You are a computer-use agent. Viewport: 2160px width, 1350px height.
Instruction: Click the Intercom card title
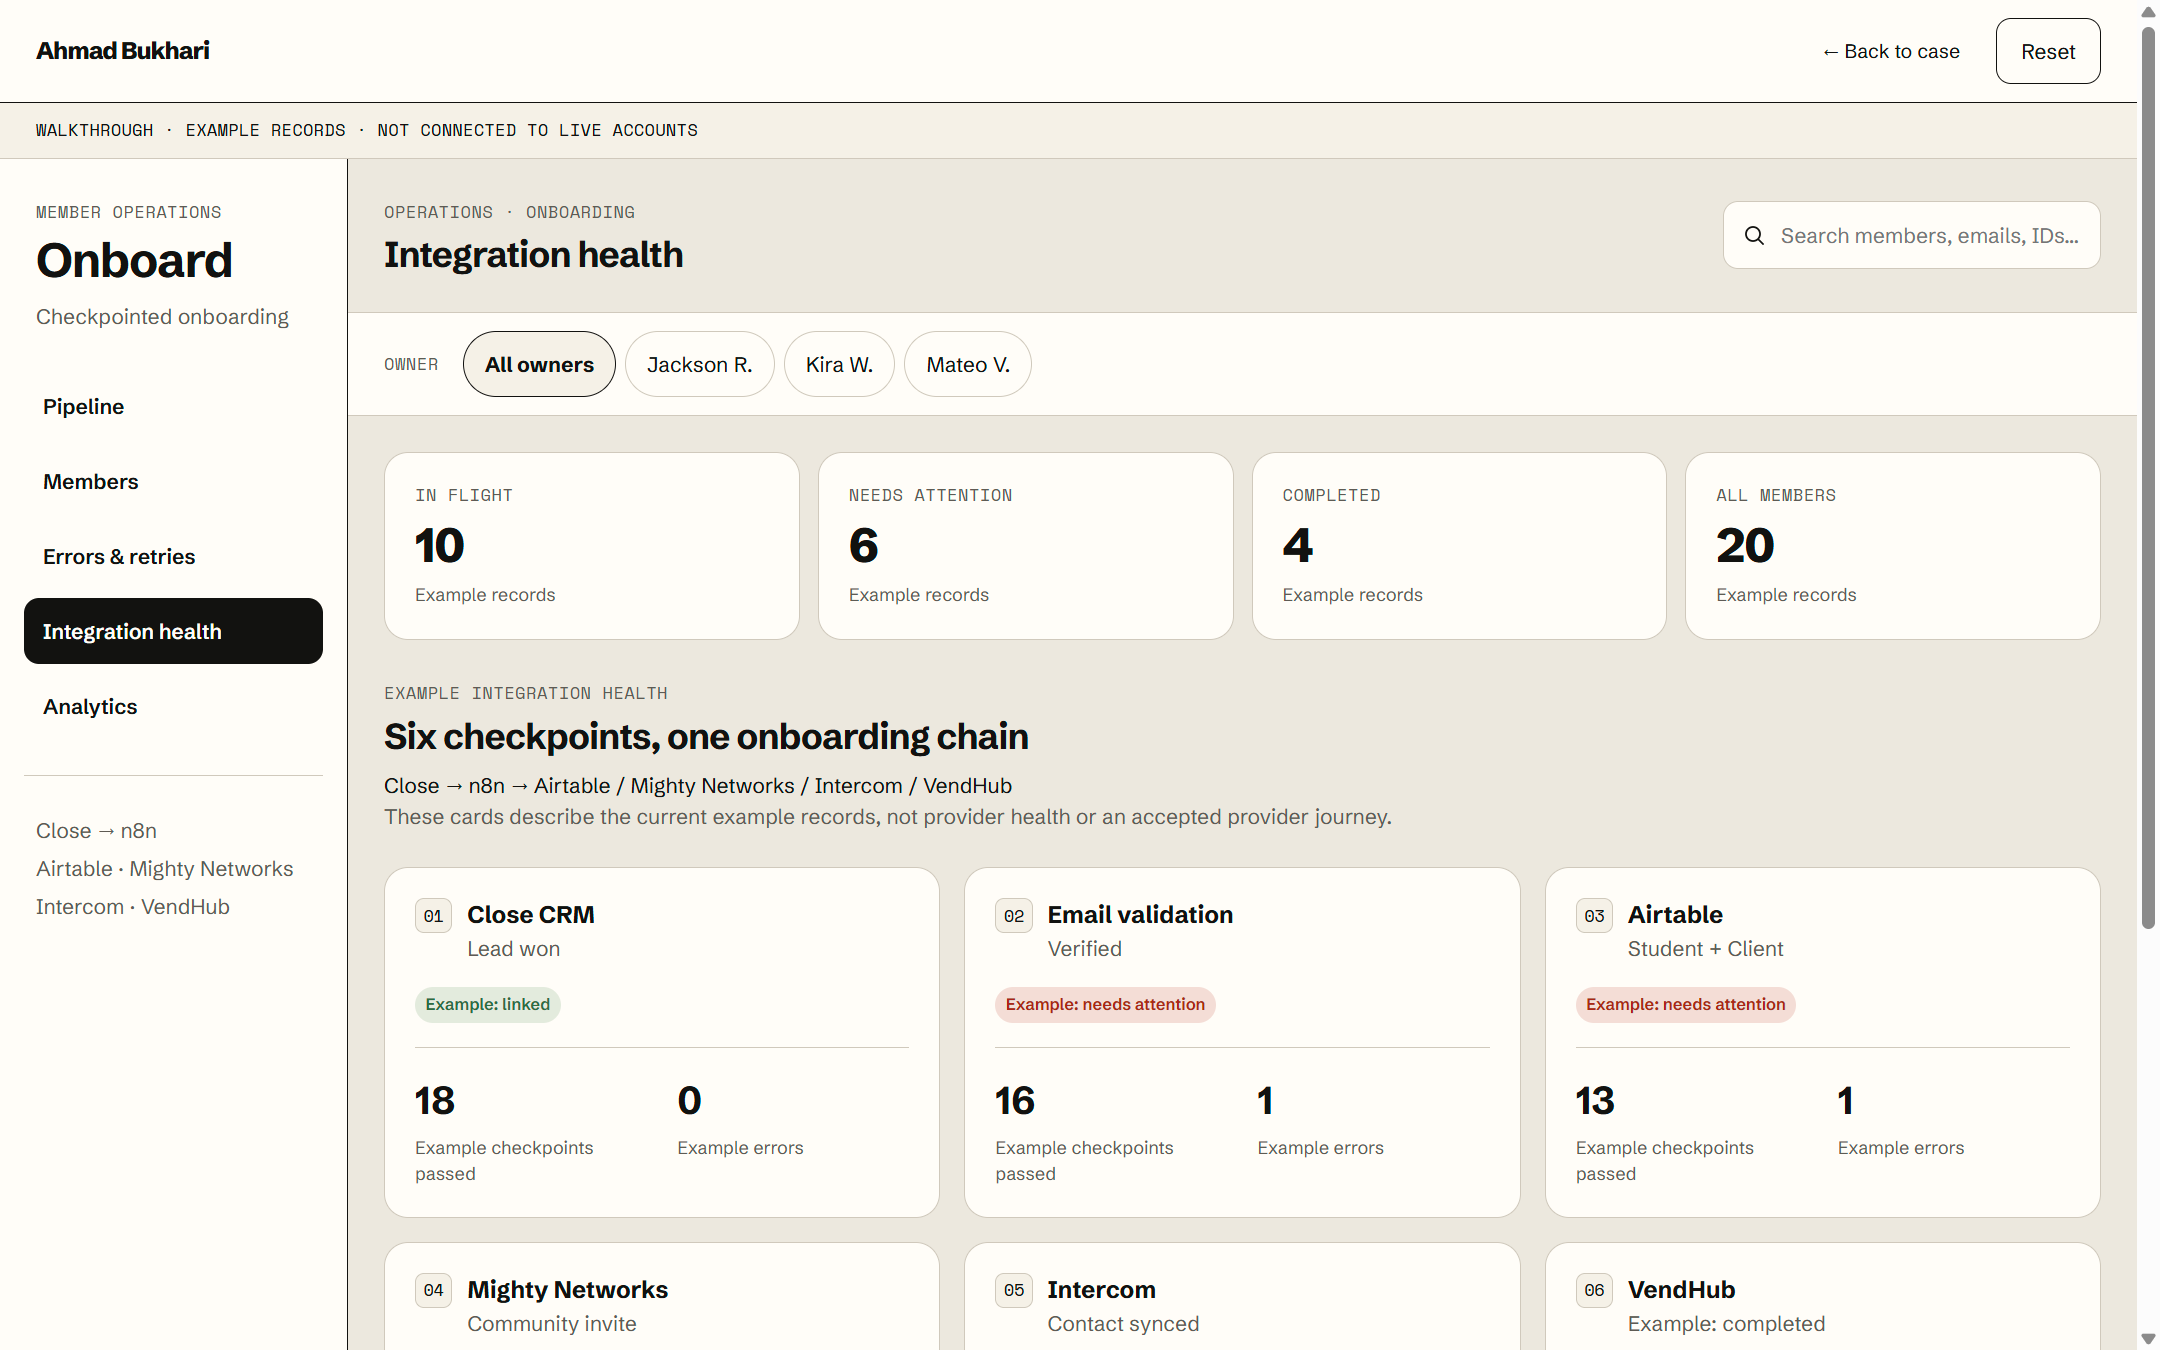(x=1101, y=1289)
